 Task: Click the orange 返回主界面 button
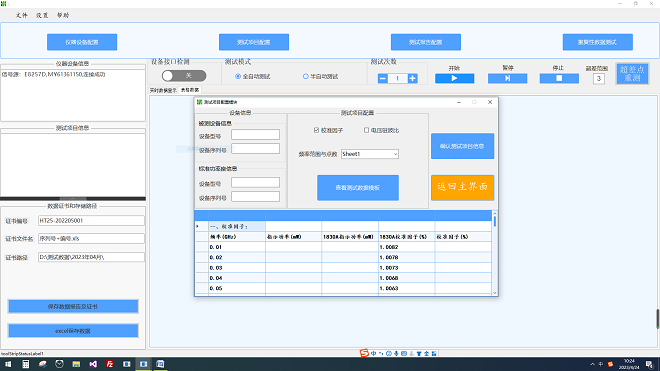[462, 187]
